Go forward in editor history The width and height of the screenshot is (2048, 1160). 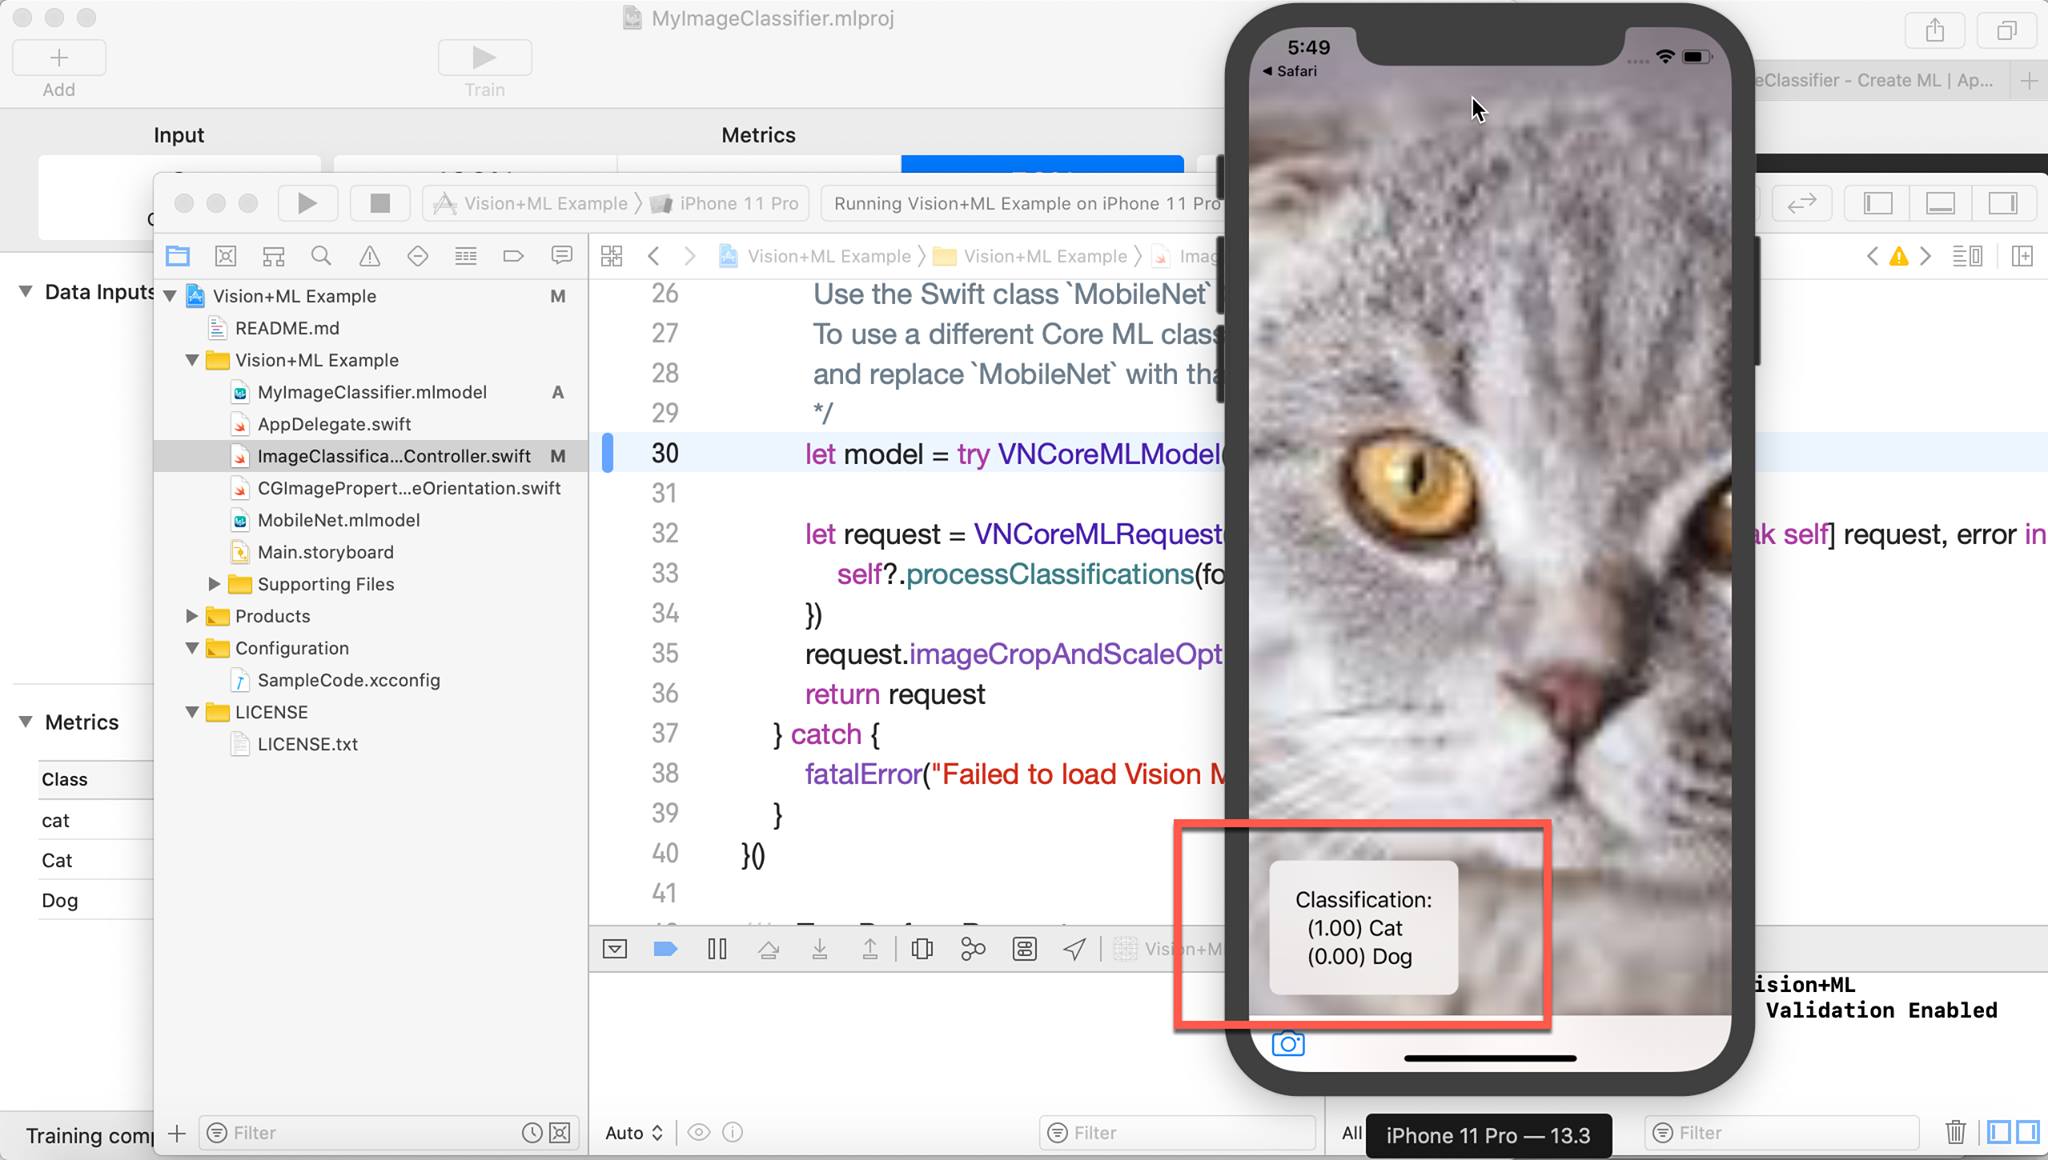click(689, 256)
